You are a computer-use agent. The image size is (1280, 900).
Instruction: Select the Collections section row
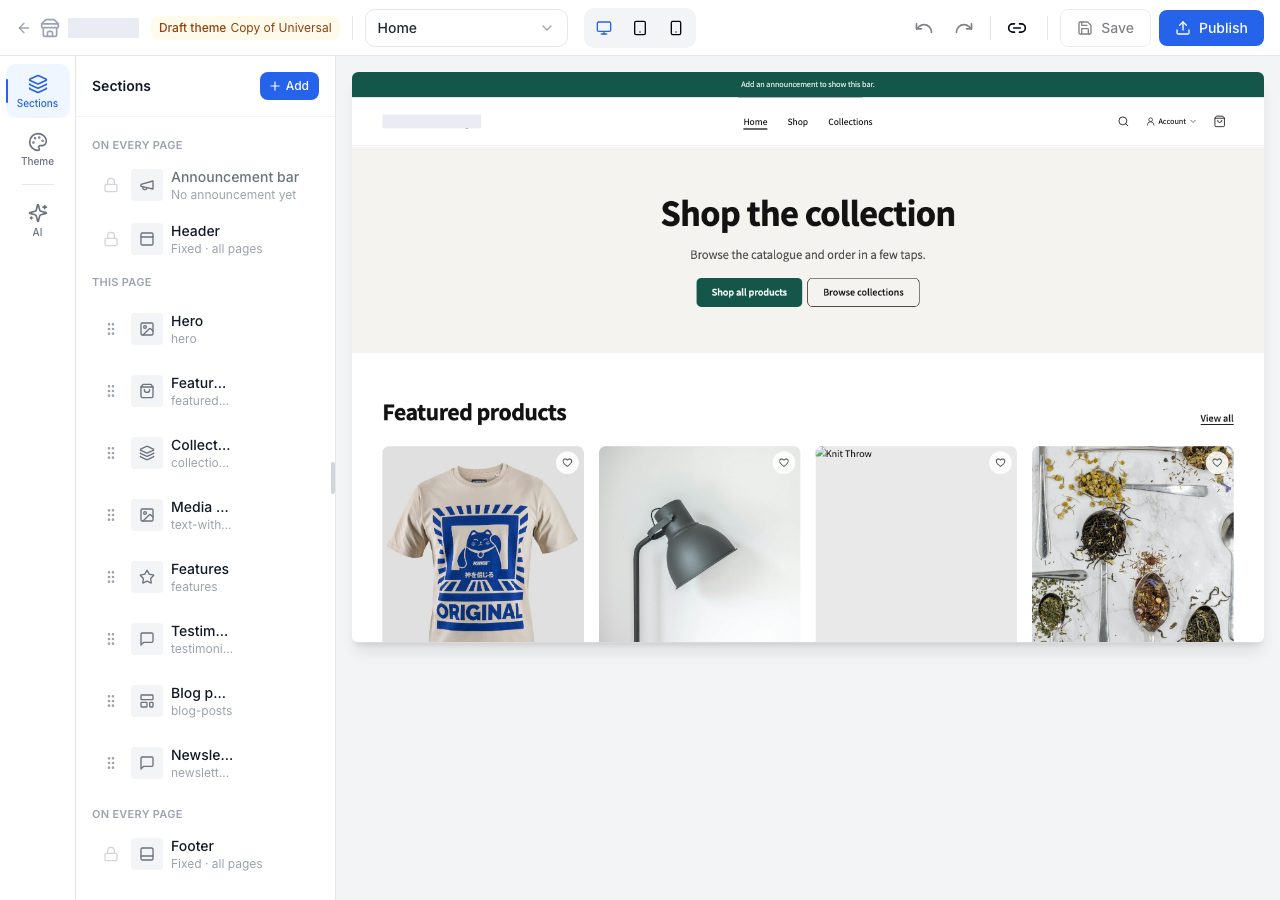[205, 453]
